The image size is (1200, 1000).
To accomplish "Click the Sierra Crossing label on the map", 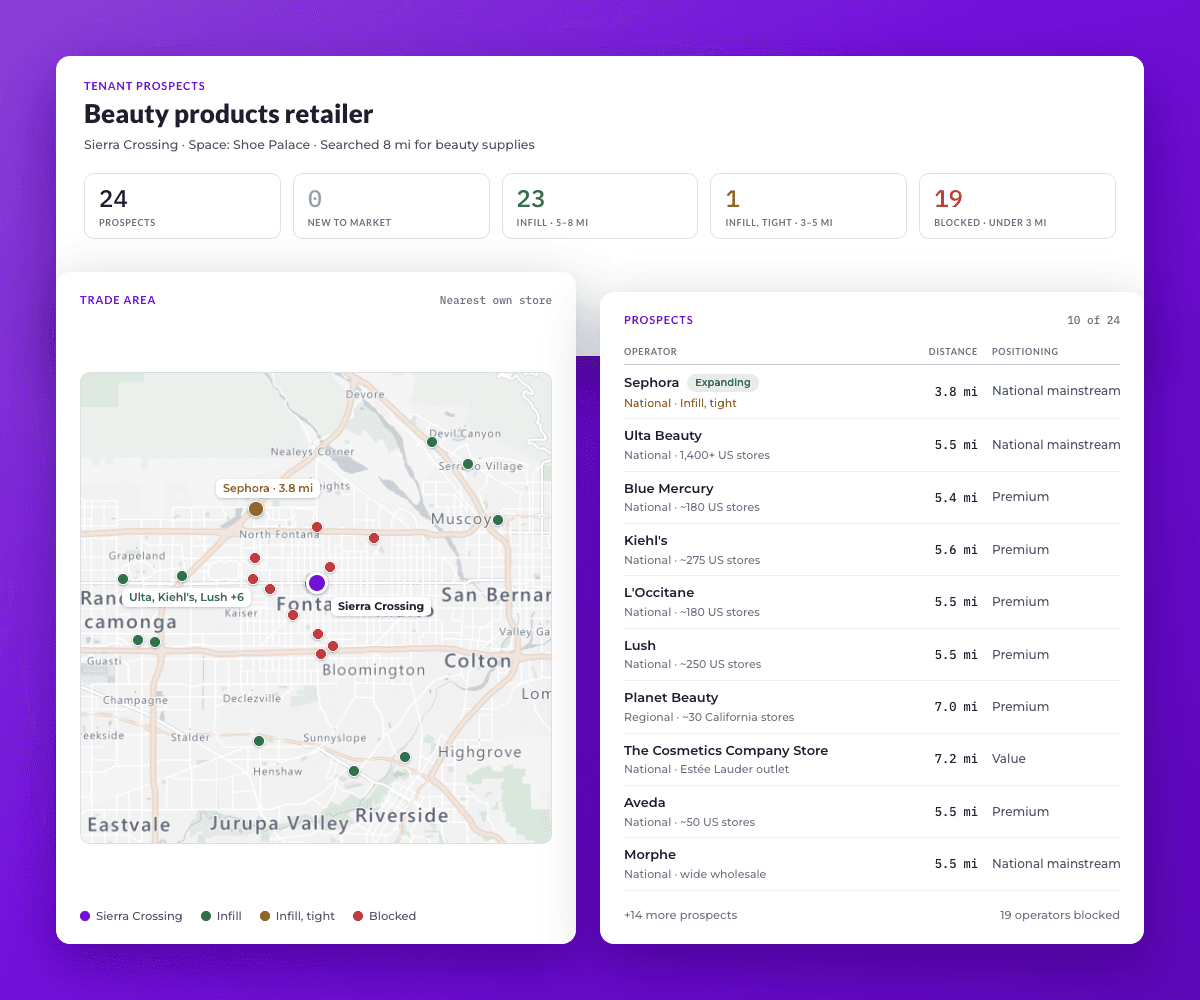I will [x=381, y=606].
